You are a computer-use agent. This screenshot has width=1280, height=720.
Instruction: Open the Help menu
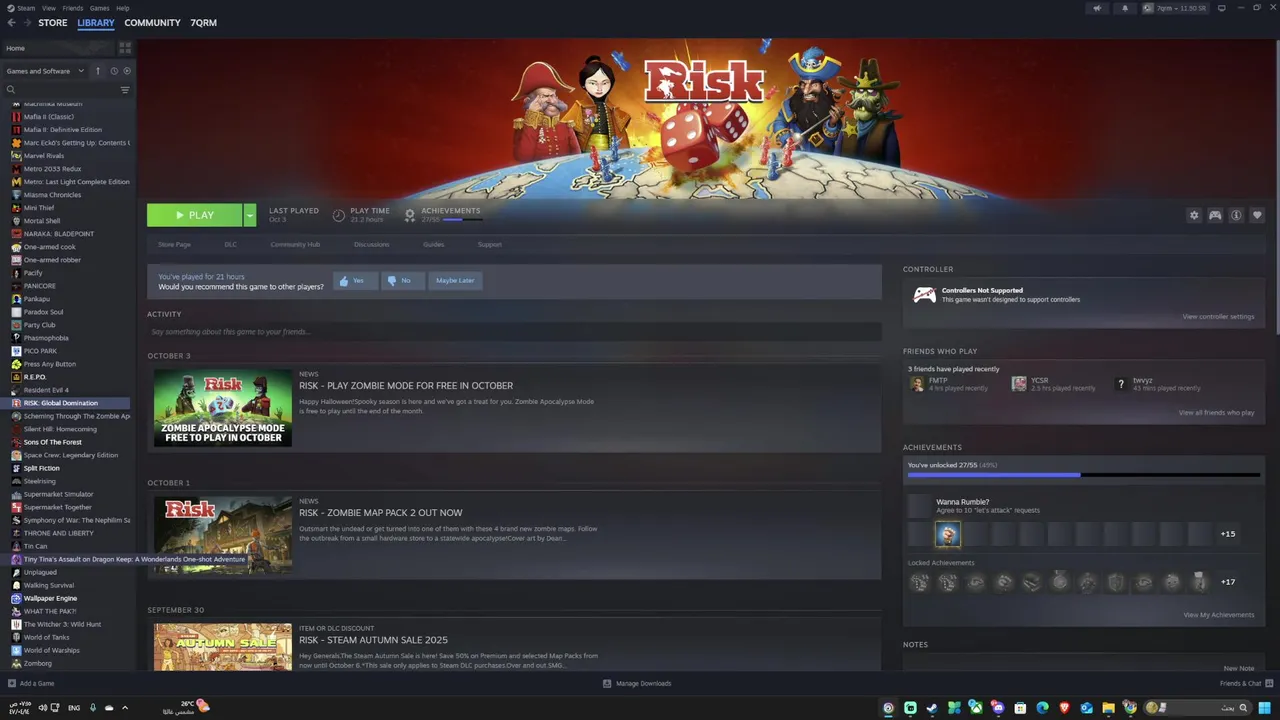pyautogui.click(x=123, y=8)
